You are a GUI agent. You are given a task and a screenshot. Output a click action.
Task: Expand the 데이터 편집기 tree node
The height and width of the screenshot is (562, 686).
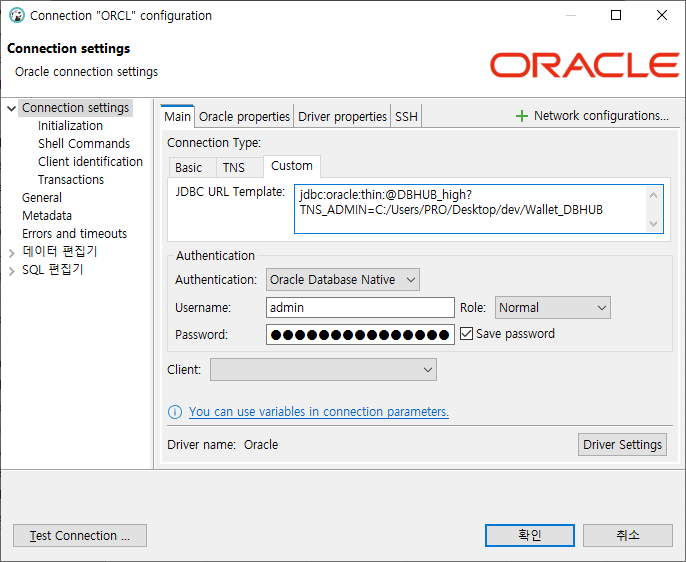(x=12, y=252)
